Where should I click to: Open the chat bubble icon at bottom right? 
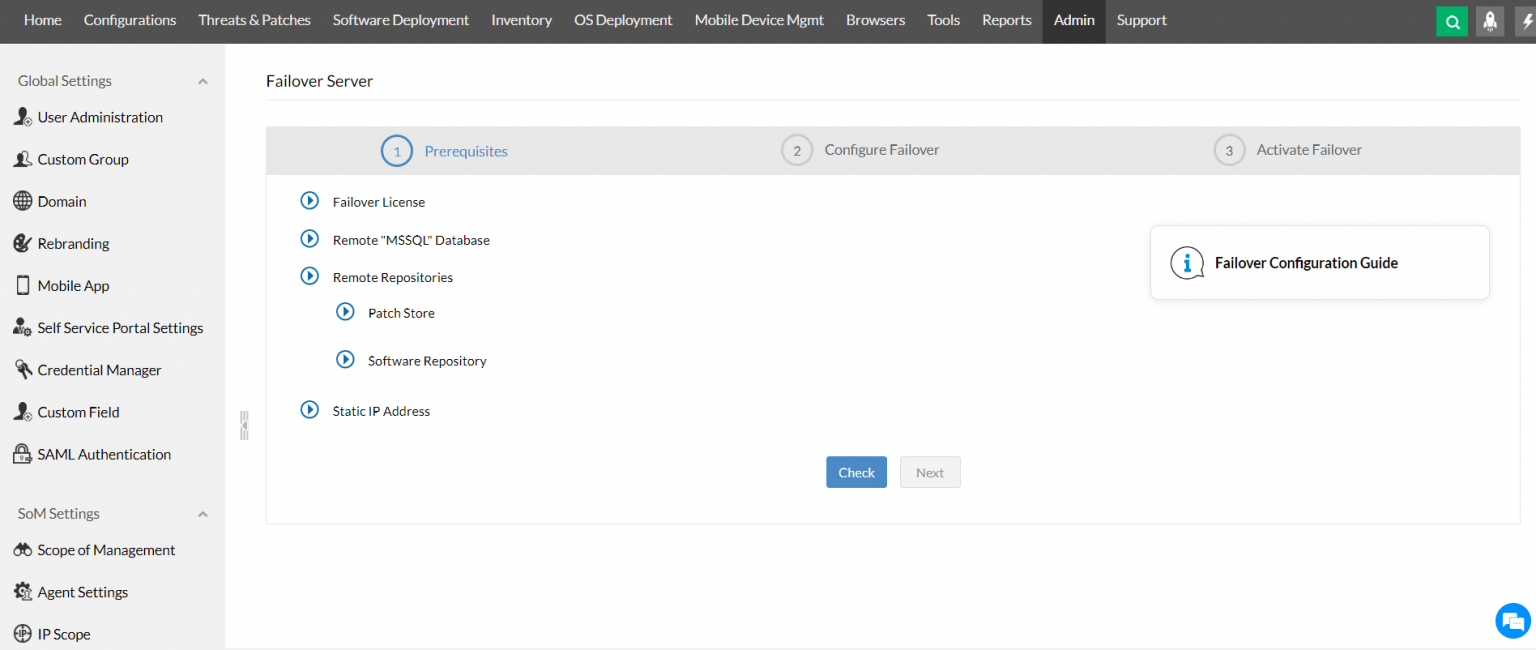click(x=1512, y=620)
